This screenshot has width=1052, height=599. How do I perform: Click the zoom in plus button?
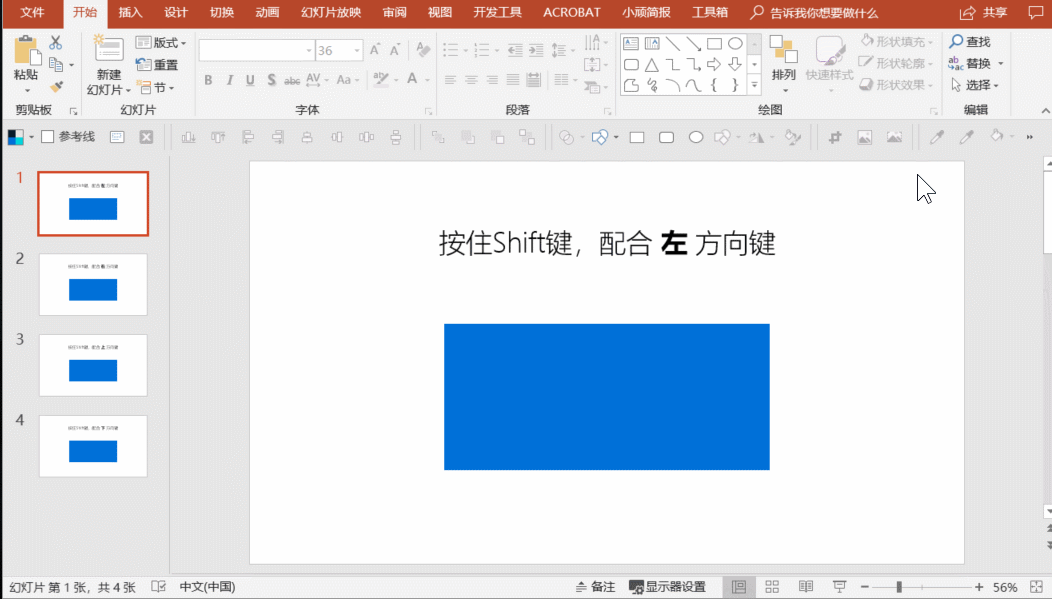(979, 587)
